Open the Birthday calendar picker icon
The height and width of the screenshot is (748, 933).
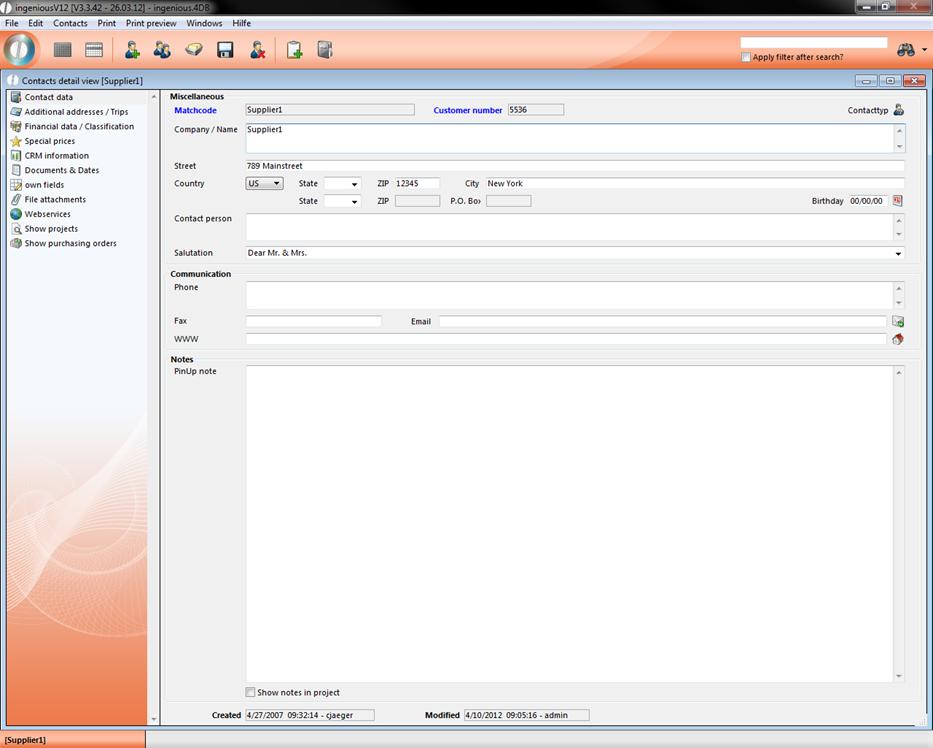click(897, 201)
